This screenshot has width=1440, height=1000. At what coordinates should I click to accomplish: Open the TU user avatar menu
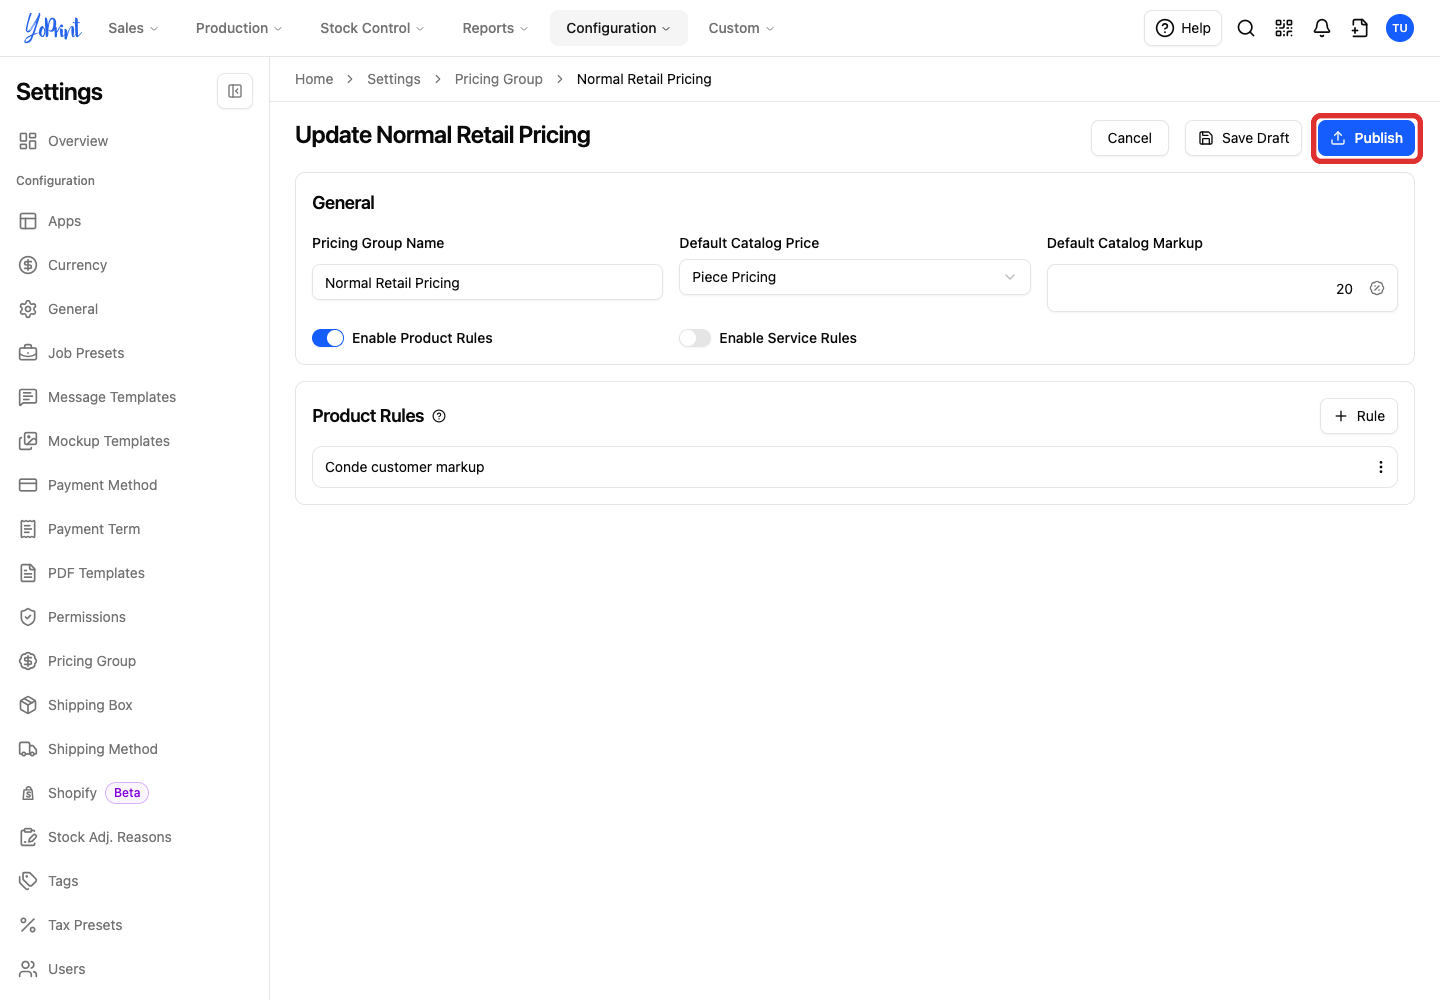point(1400,28)
